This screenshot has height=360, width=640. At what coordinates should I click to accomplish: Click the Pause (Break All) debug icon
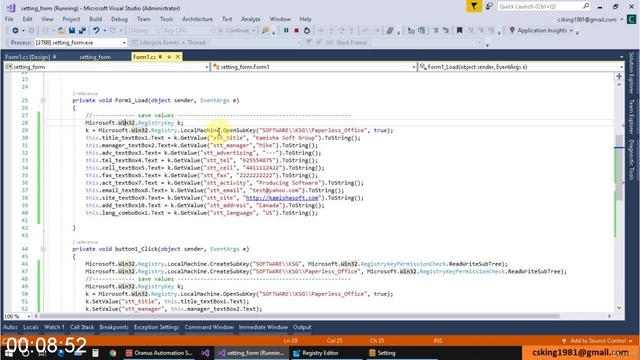pyautogui.click(x=286, y=31)
